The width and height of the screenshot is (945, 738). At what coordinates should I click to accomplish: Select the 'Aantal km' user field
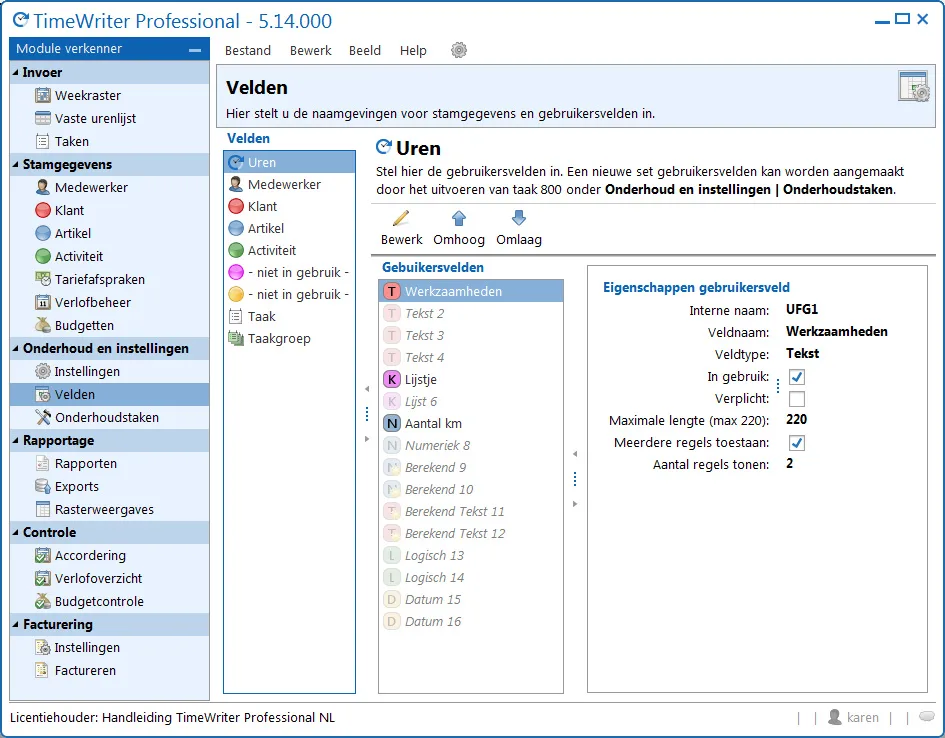[471, 424]
